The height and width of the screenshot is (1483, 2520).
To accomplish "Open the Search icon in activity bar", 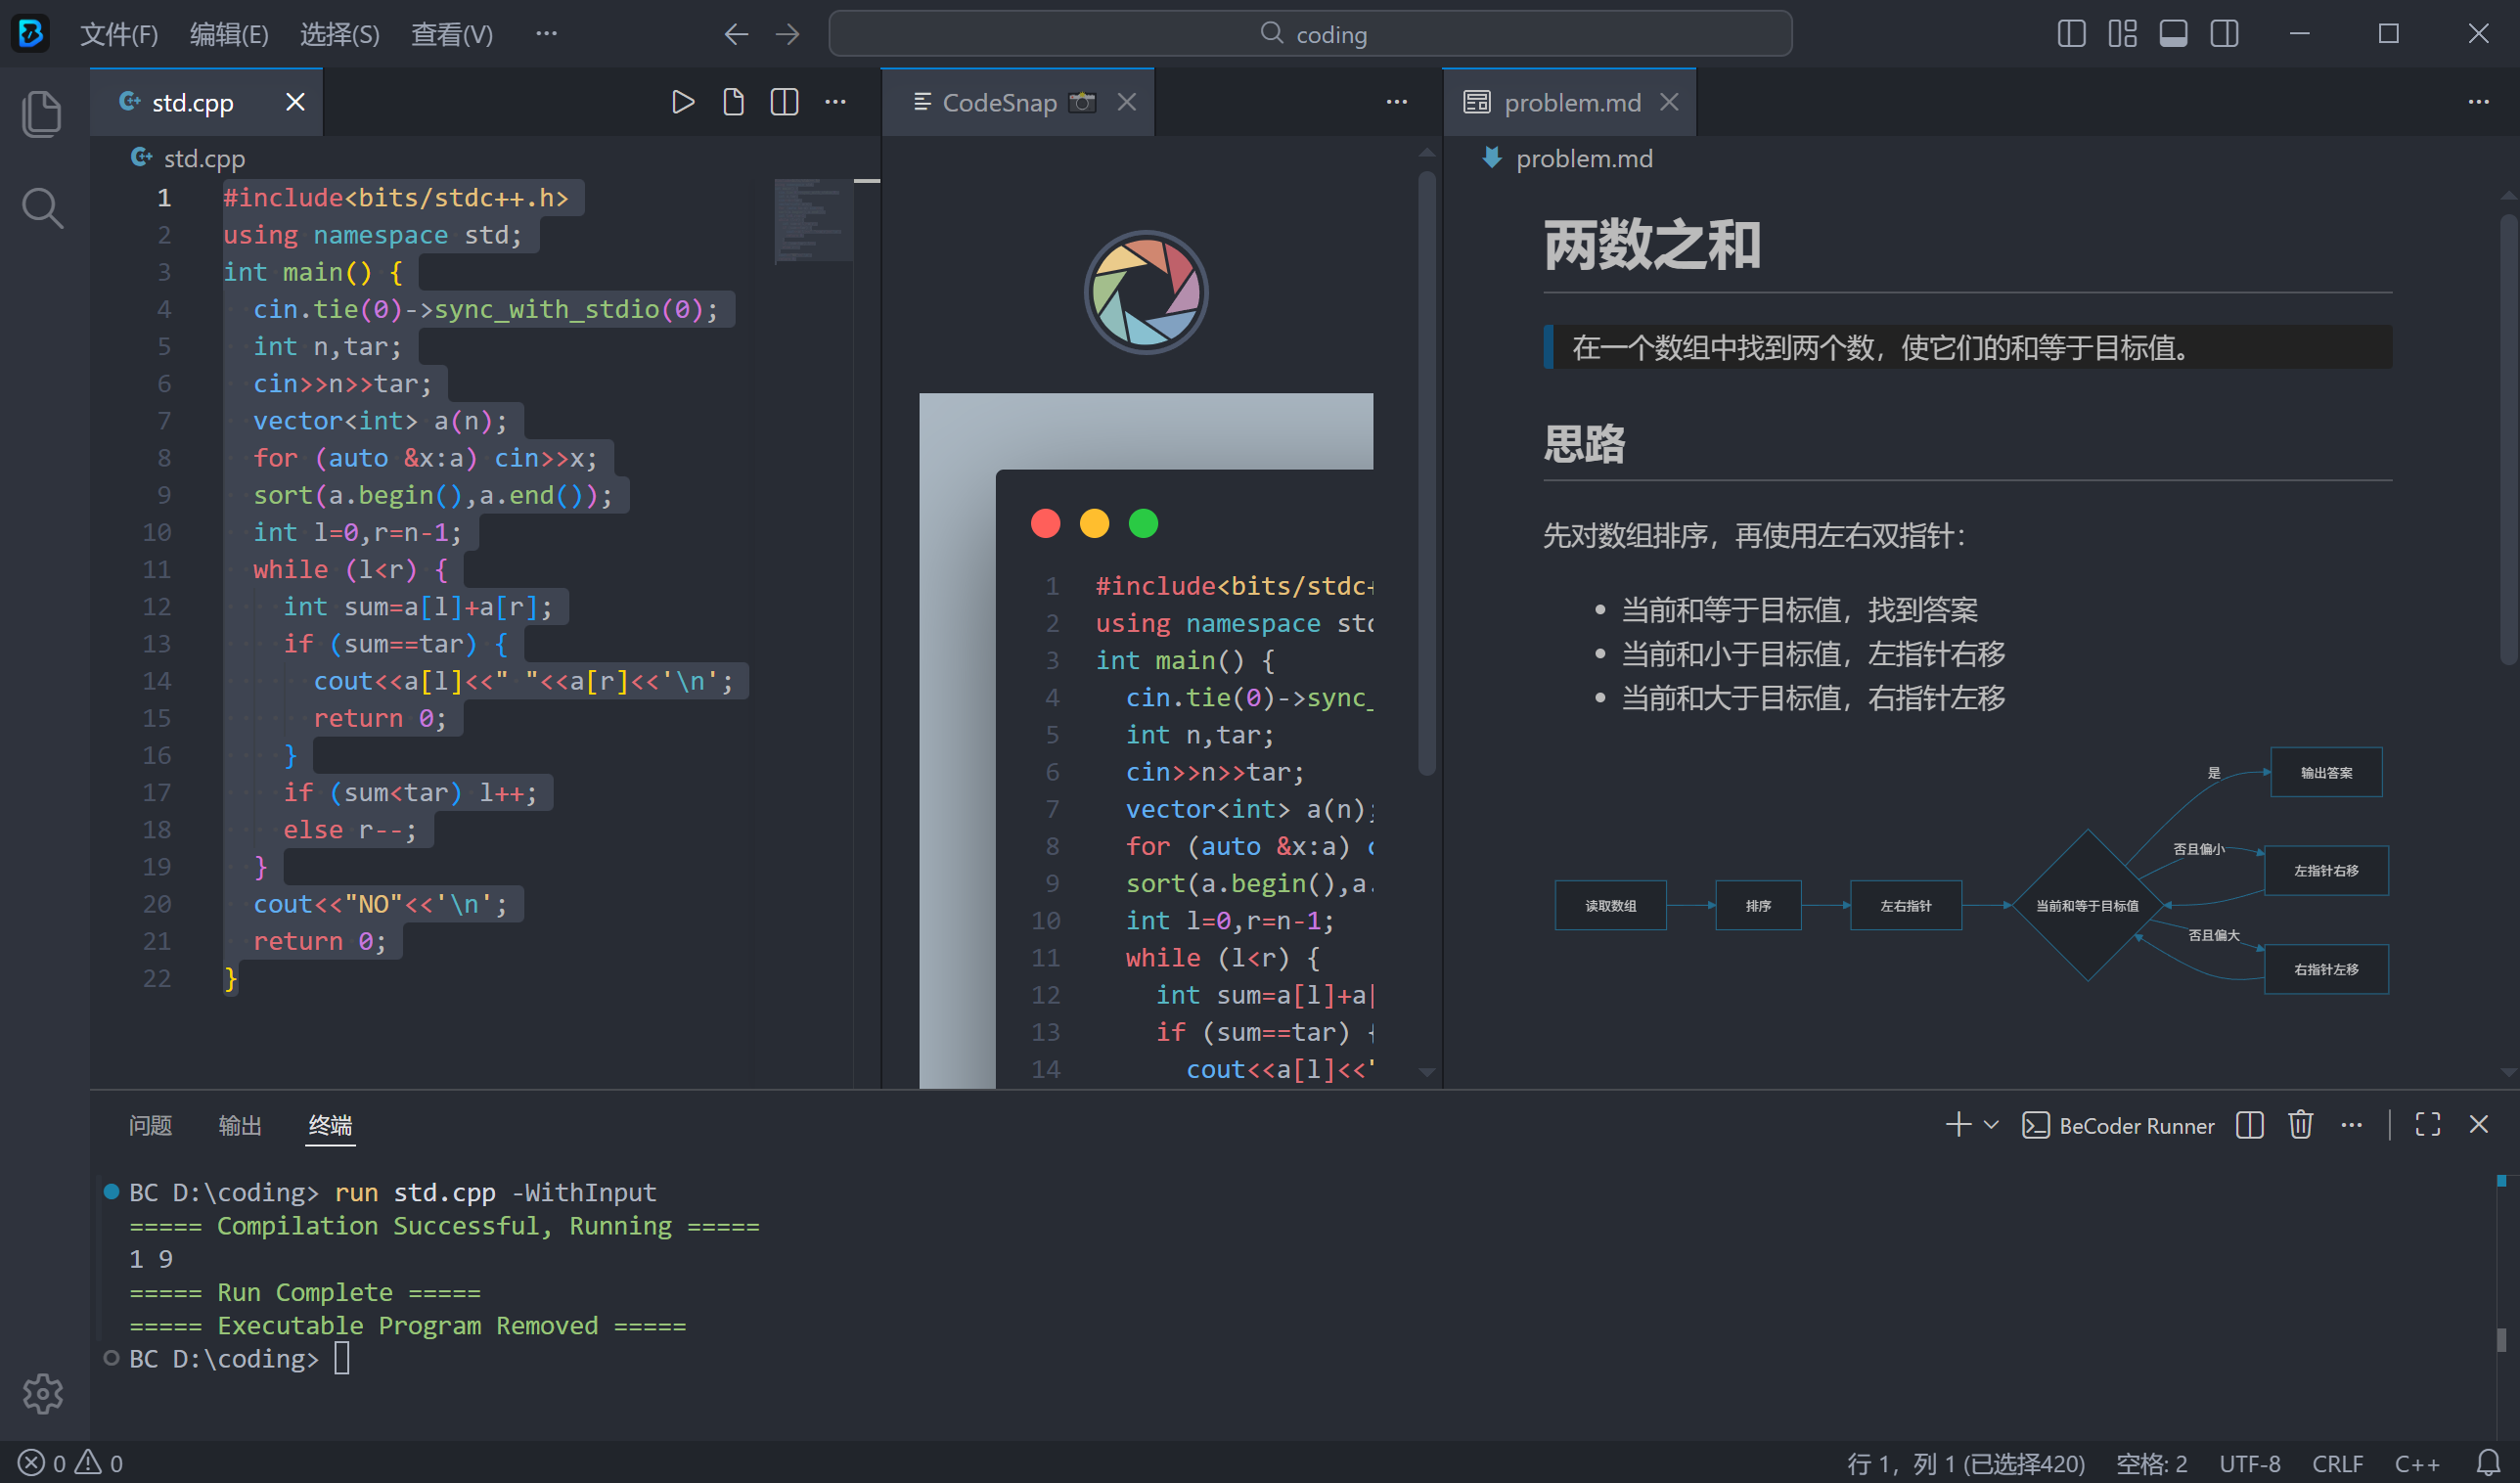I will point(42,208).
